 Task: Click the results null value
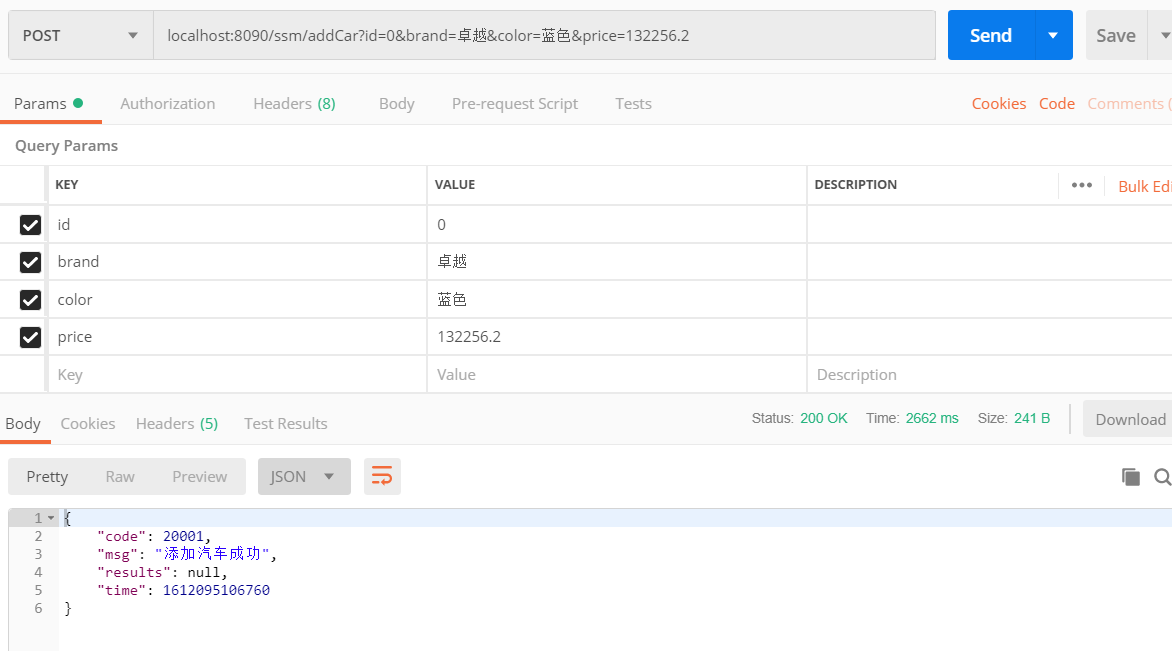(203, 573)
